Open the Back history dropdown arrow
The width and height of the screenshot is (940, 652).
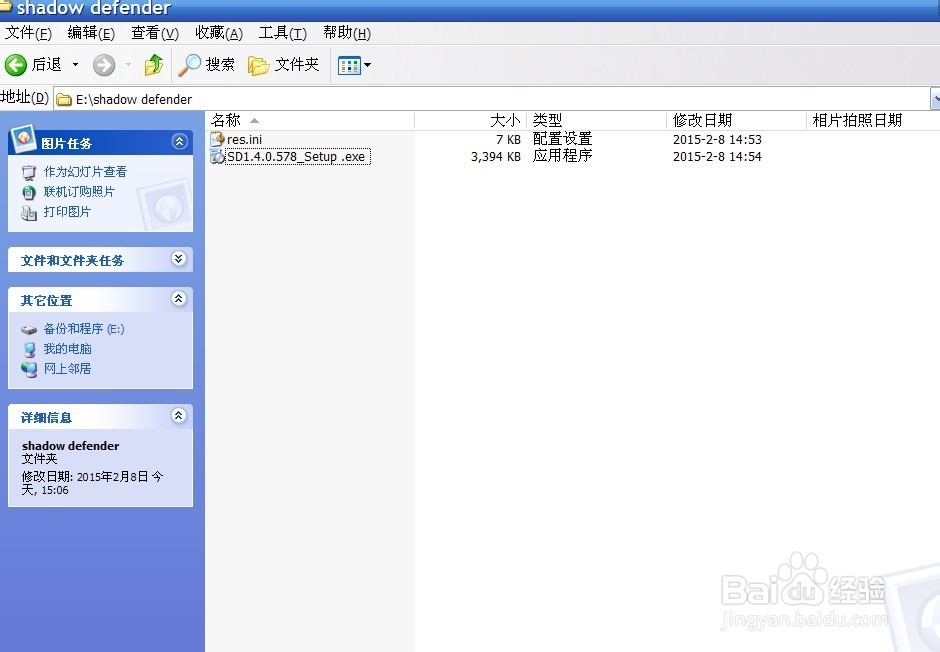[76, 65]
